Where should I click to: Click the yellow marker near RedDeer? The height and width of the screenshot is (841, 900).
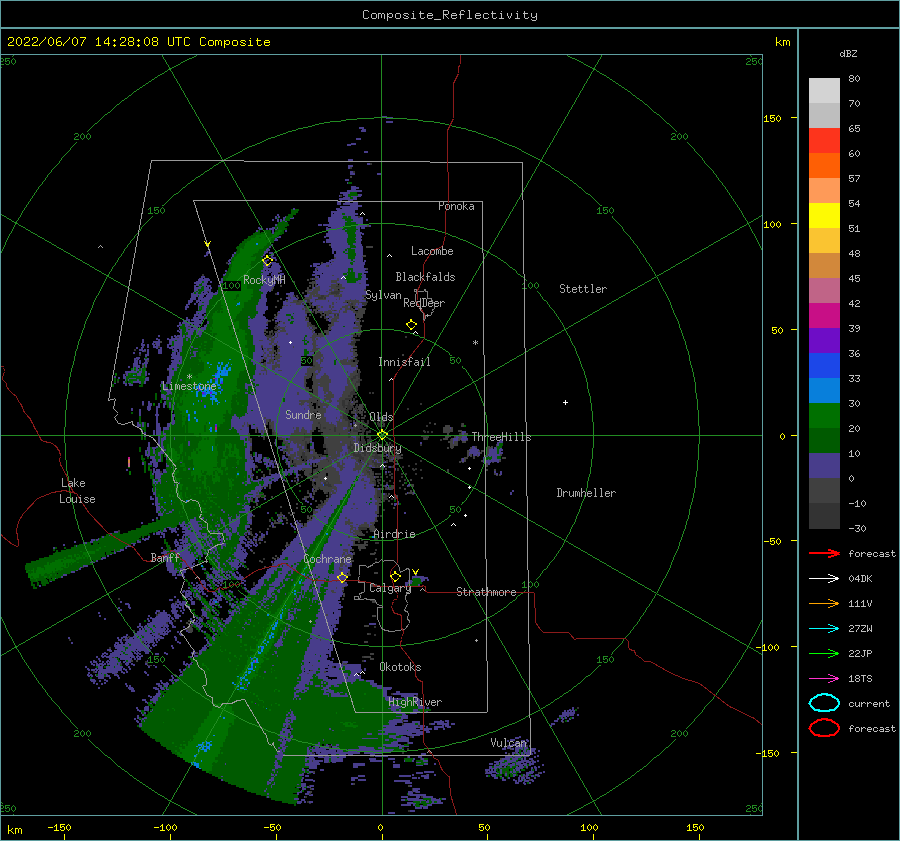tap(411, 324)
